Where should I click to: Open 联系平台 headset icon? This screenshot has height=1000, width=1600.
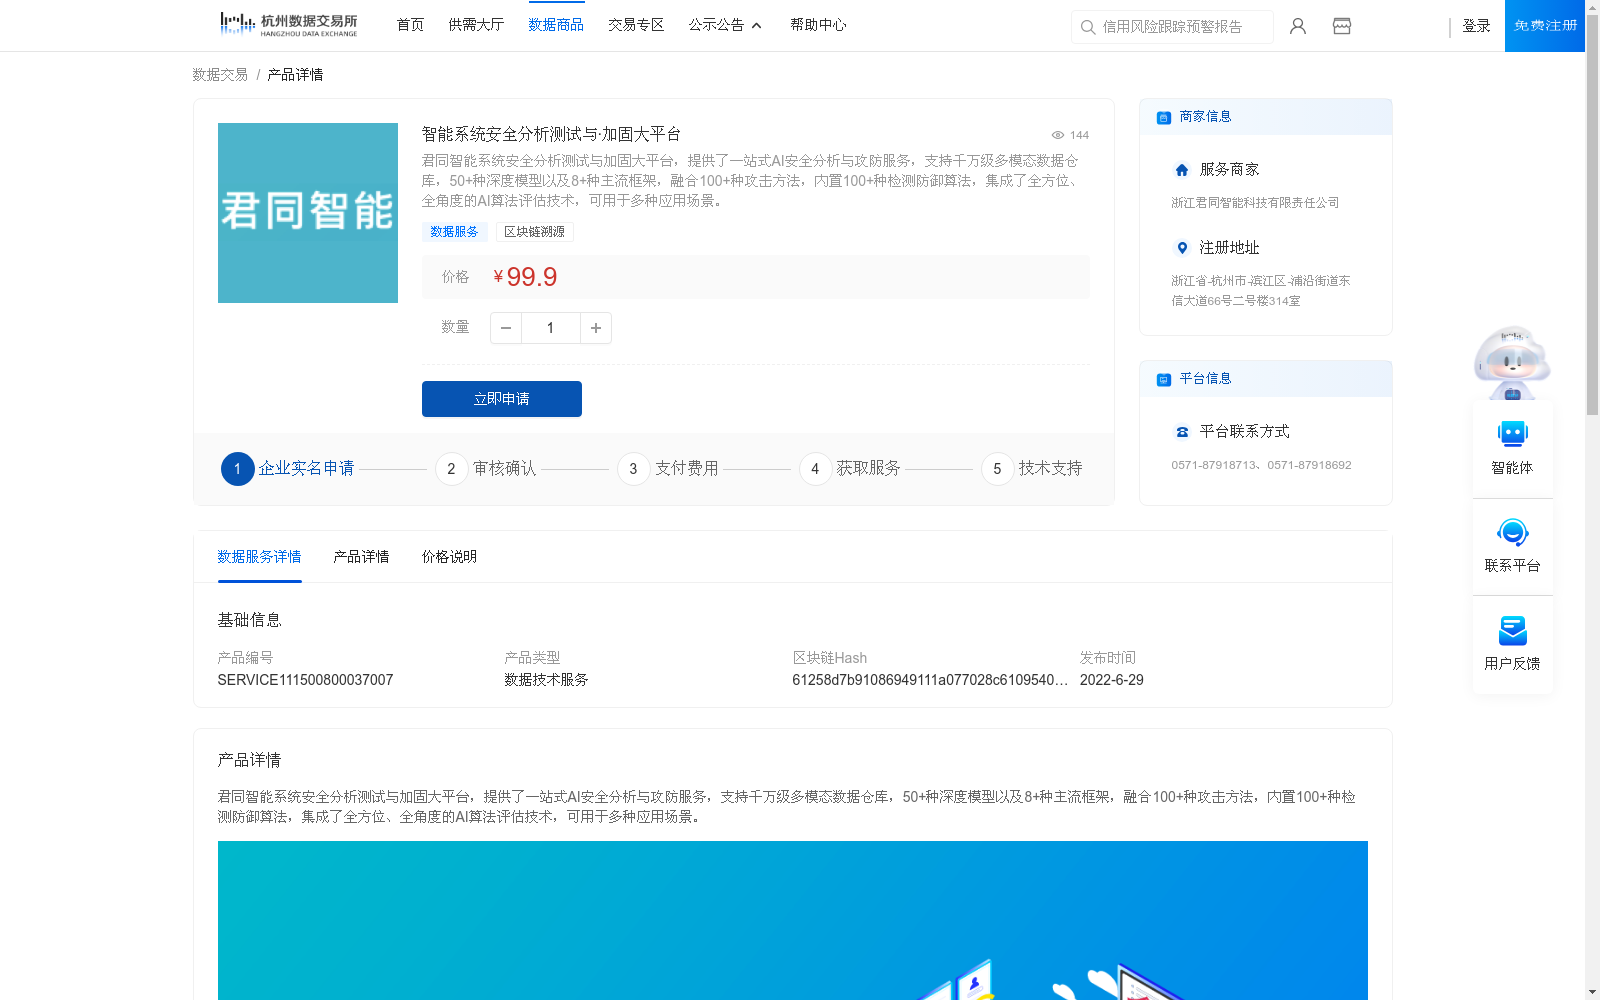click(x=1512, y=532)
